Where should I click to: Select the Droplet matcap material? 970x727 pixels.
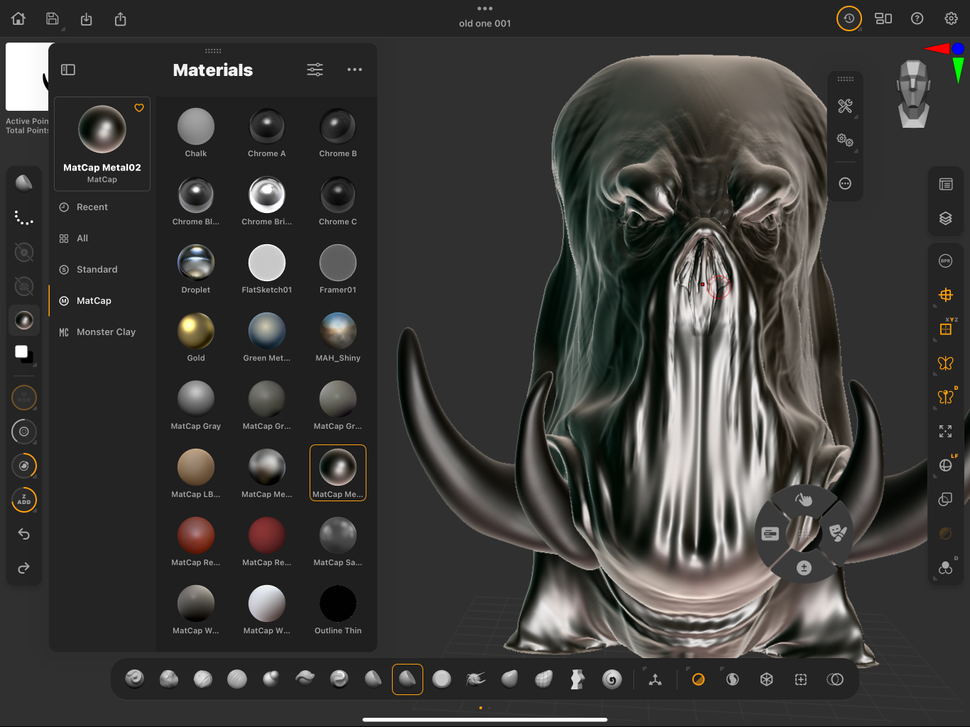pos(195,265)
